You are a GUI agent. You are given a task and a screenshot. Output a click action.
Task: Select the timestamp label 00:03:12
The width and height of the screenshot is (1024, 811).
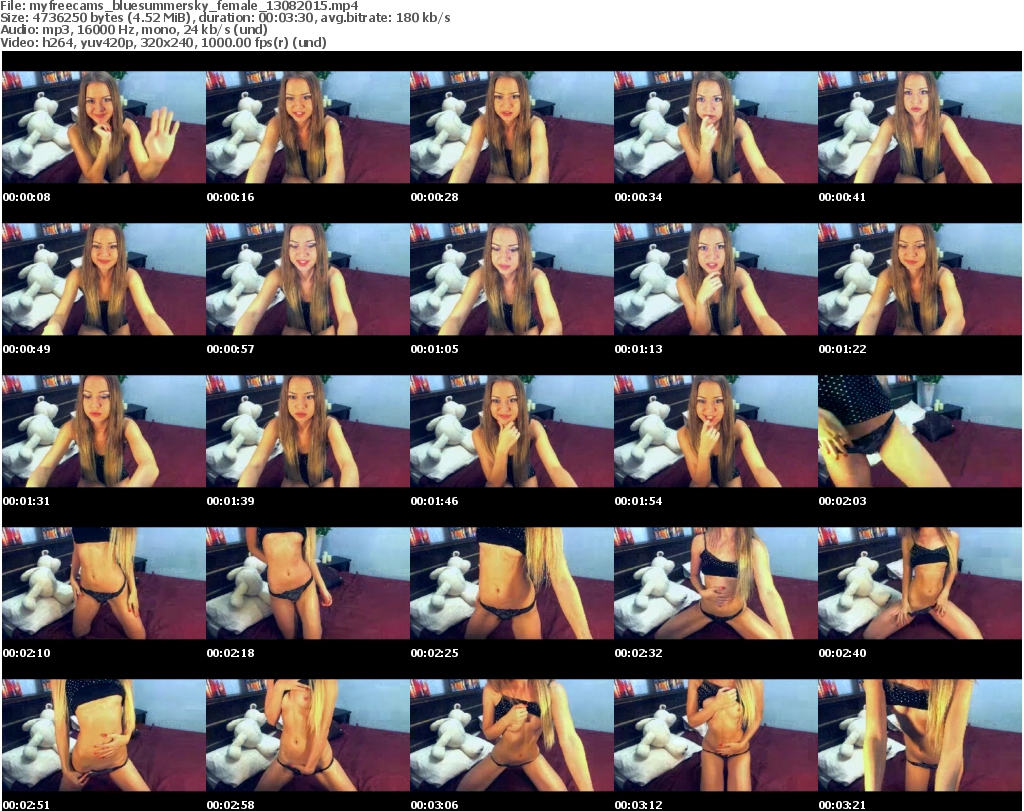(x=638, y=805)
